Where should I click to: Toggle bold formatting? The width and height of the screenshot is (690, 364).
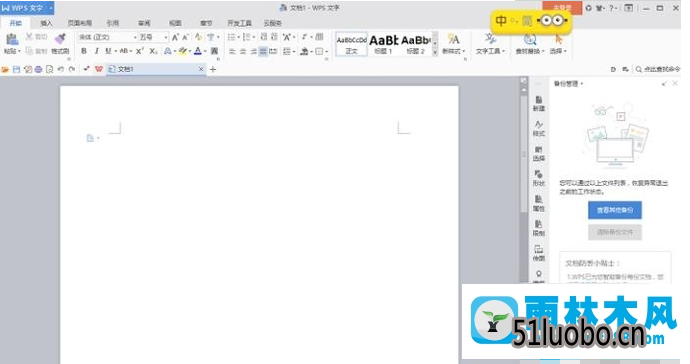tap(84, 51)
